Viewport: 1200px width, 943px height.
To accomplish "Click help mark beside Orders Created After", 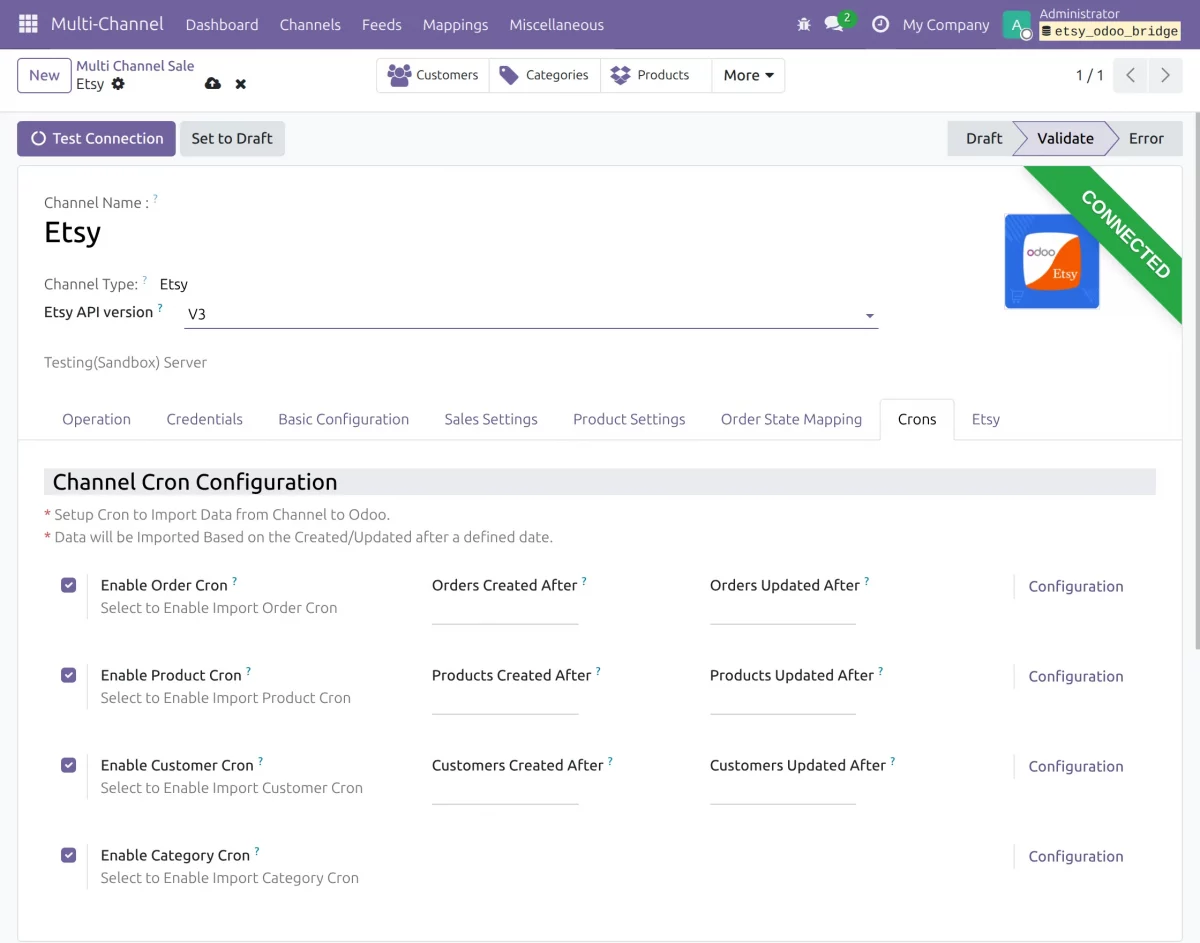I will click(x=584, y=581).
